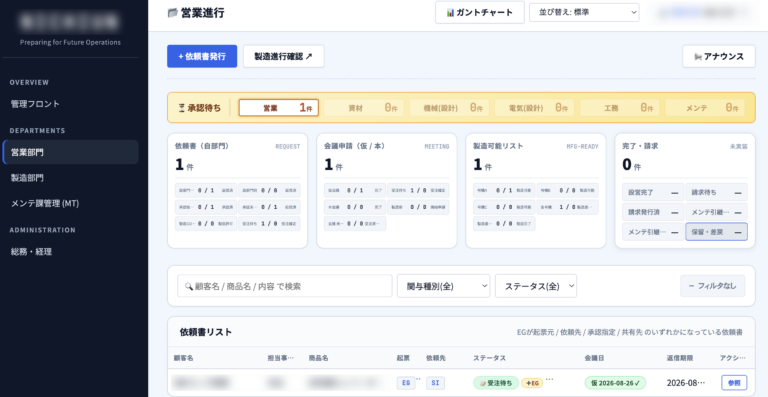Screen dimensions: 768x397
Task: Click the 依頼先 column header
Action: click(436, 358)
